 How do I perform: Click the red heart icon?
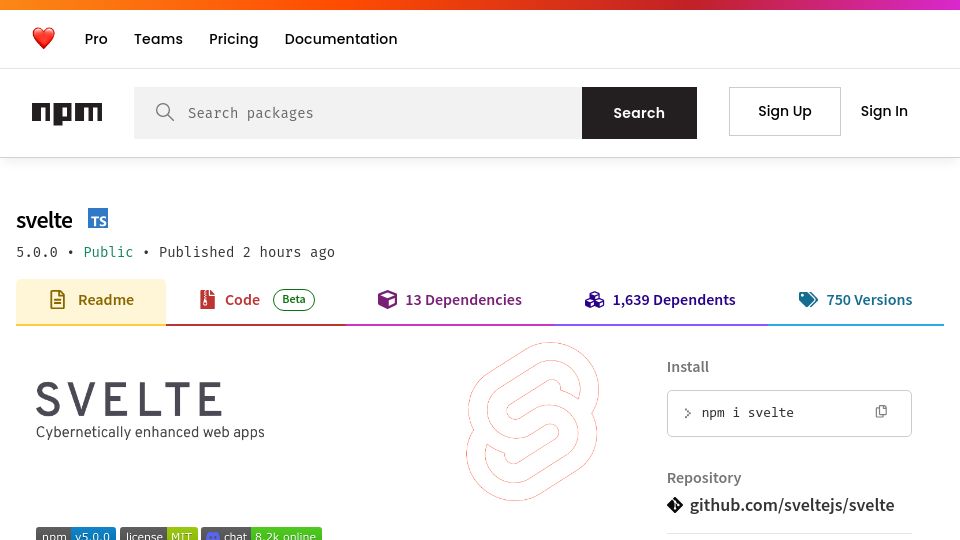(x=43, y=39)
